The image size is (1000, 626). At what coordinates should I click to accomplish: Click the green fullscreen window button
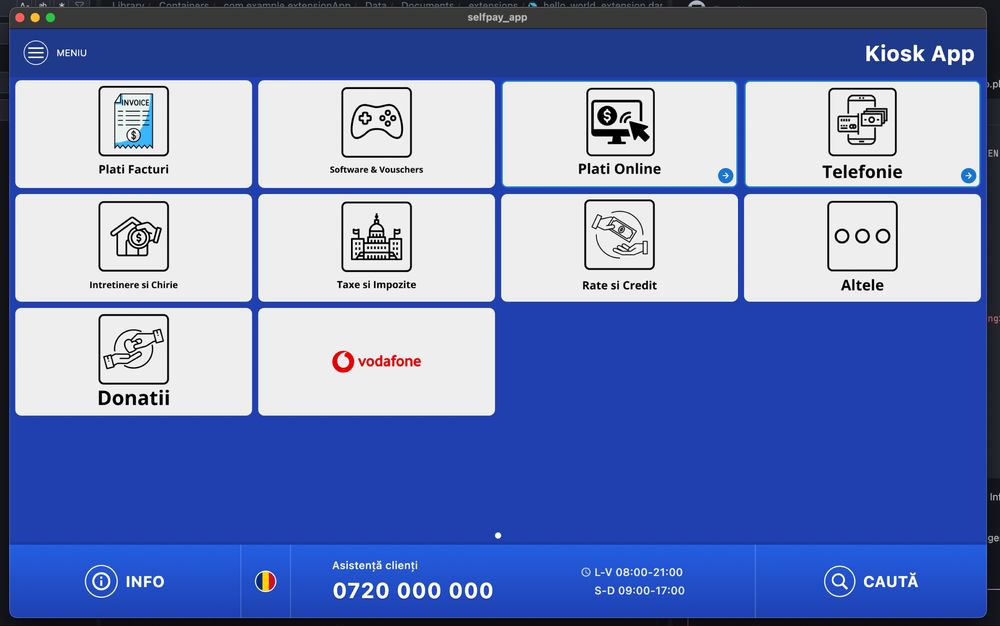click(x=50, y=18)
